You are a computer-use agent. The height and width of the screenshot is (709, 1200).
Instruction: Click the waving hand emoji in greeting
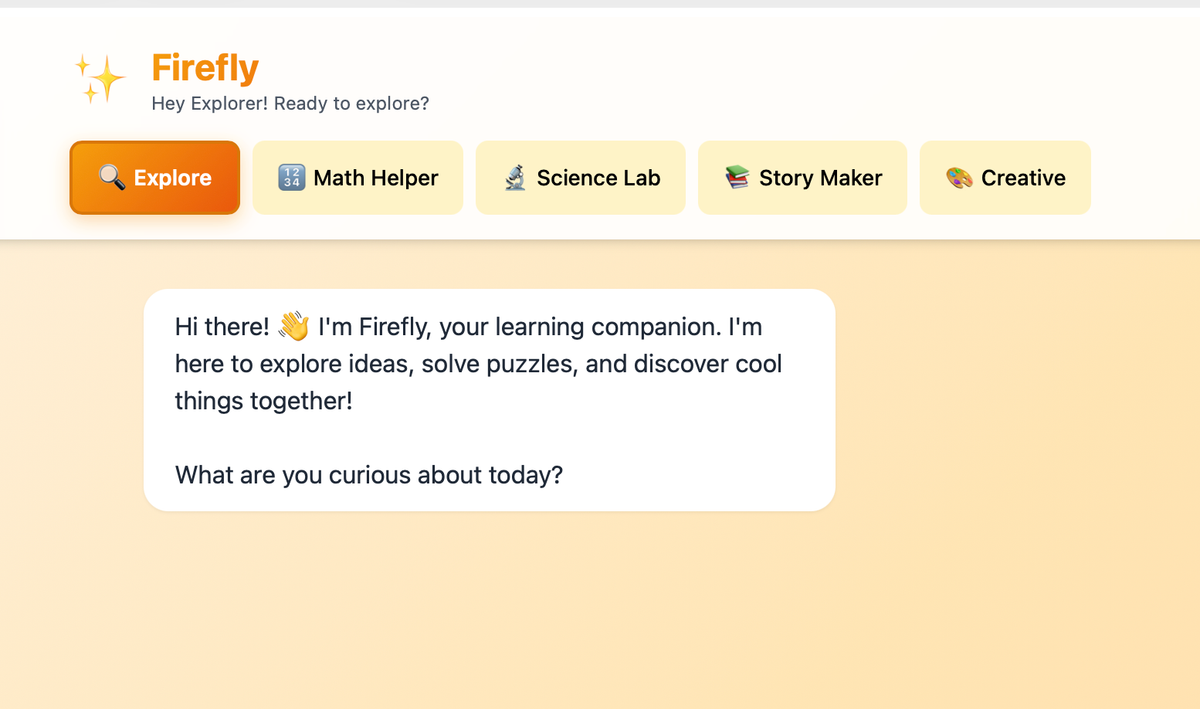pos(294,326)
